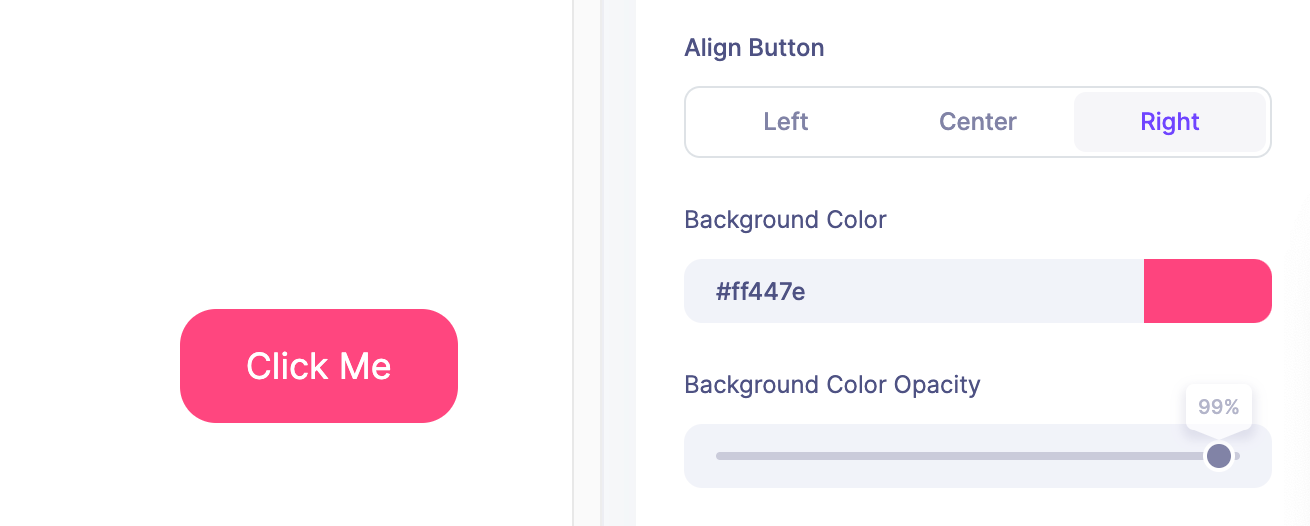Screen dimensions: 1310x526
Task: Click the small dot at slider's right end
Action: tap(1238, 456)
